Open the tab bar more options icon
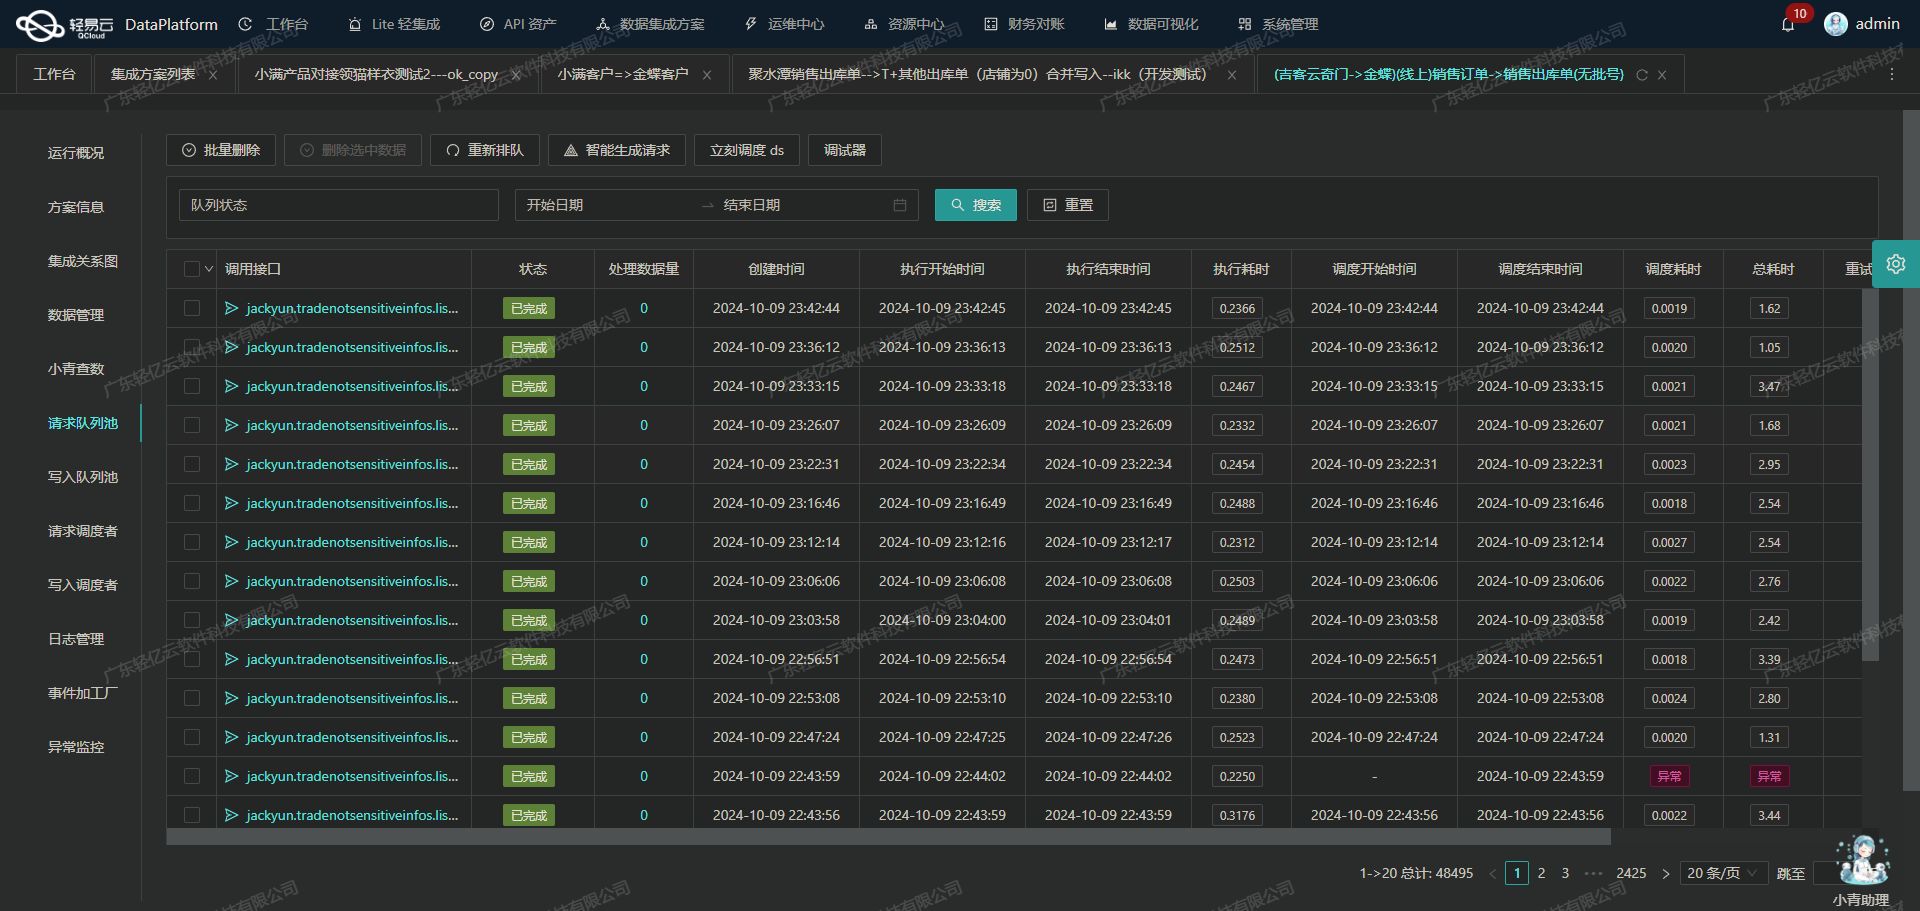This screenshot has width=1920, height=911. [1891, 75]
